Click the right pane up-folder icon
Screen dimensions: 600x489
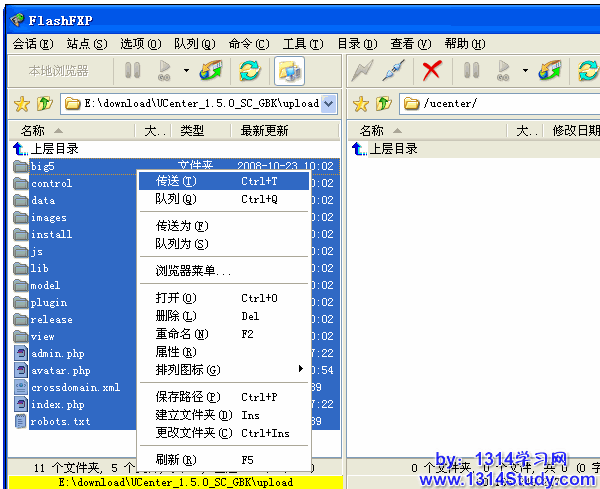point(383,104)
